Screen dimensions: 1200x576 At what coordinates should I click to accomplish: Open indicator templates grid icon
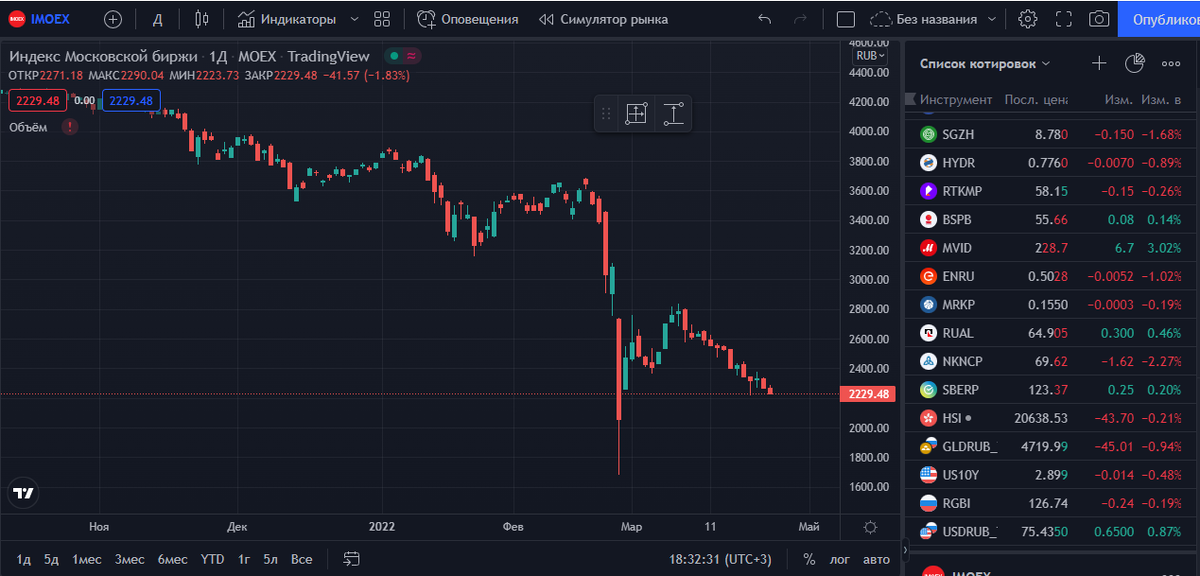click(381, 19)
